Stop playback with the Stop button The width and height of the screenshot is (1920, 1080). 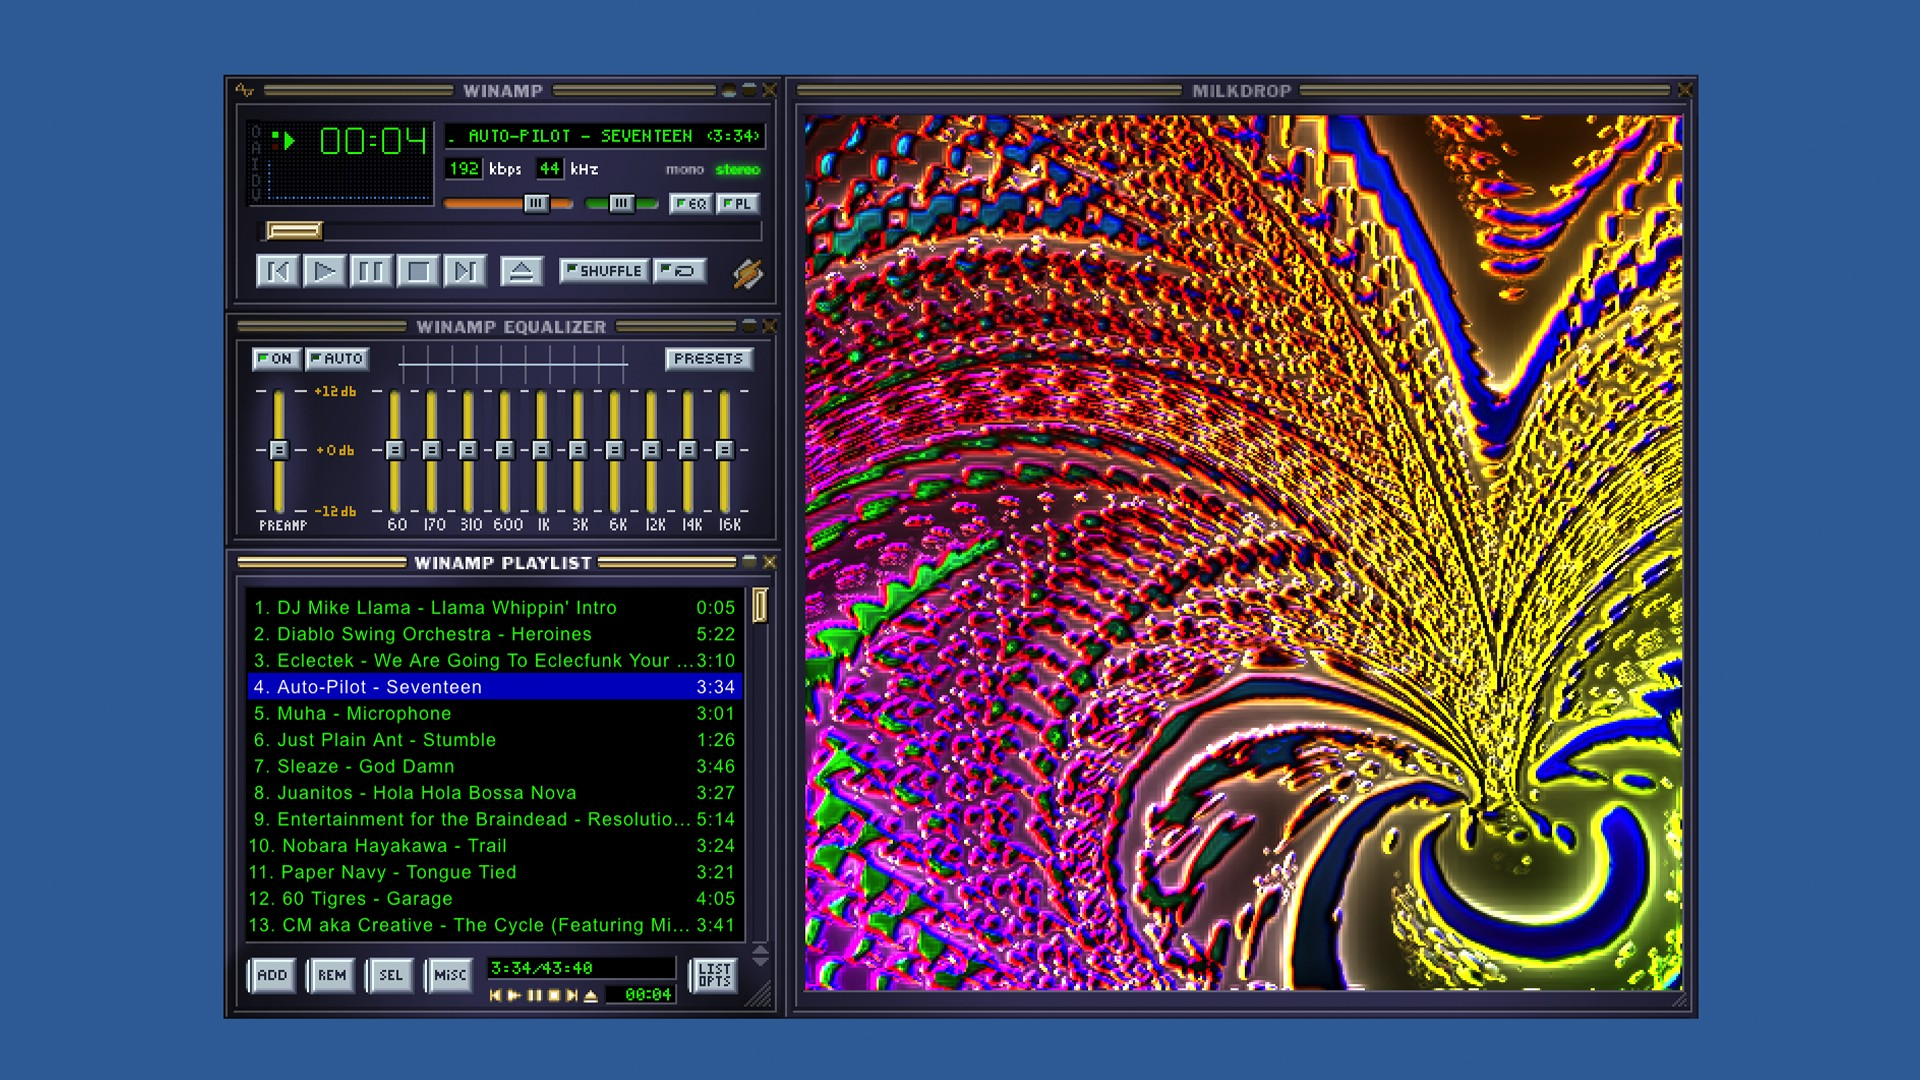(x=418, y=271)
